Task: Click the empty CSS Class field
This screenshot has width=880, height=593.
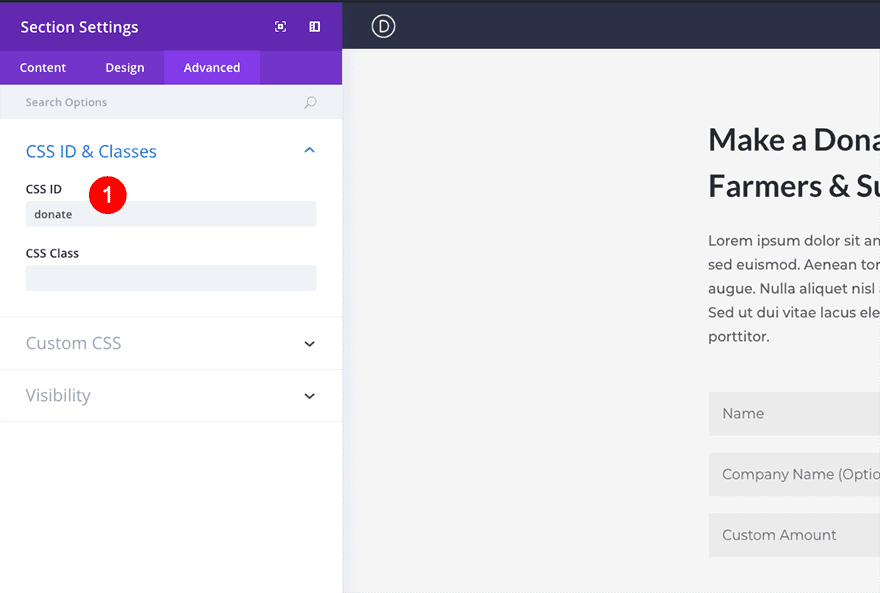Action: (x=171, y=278)
